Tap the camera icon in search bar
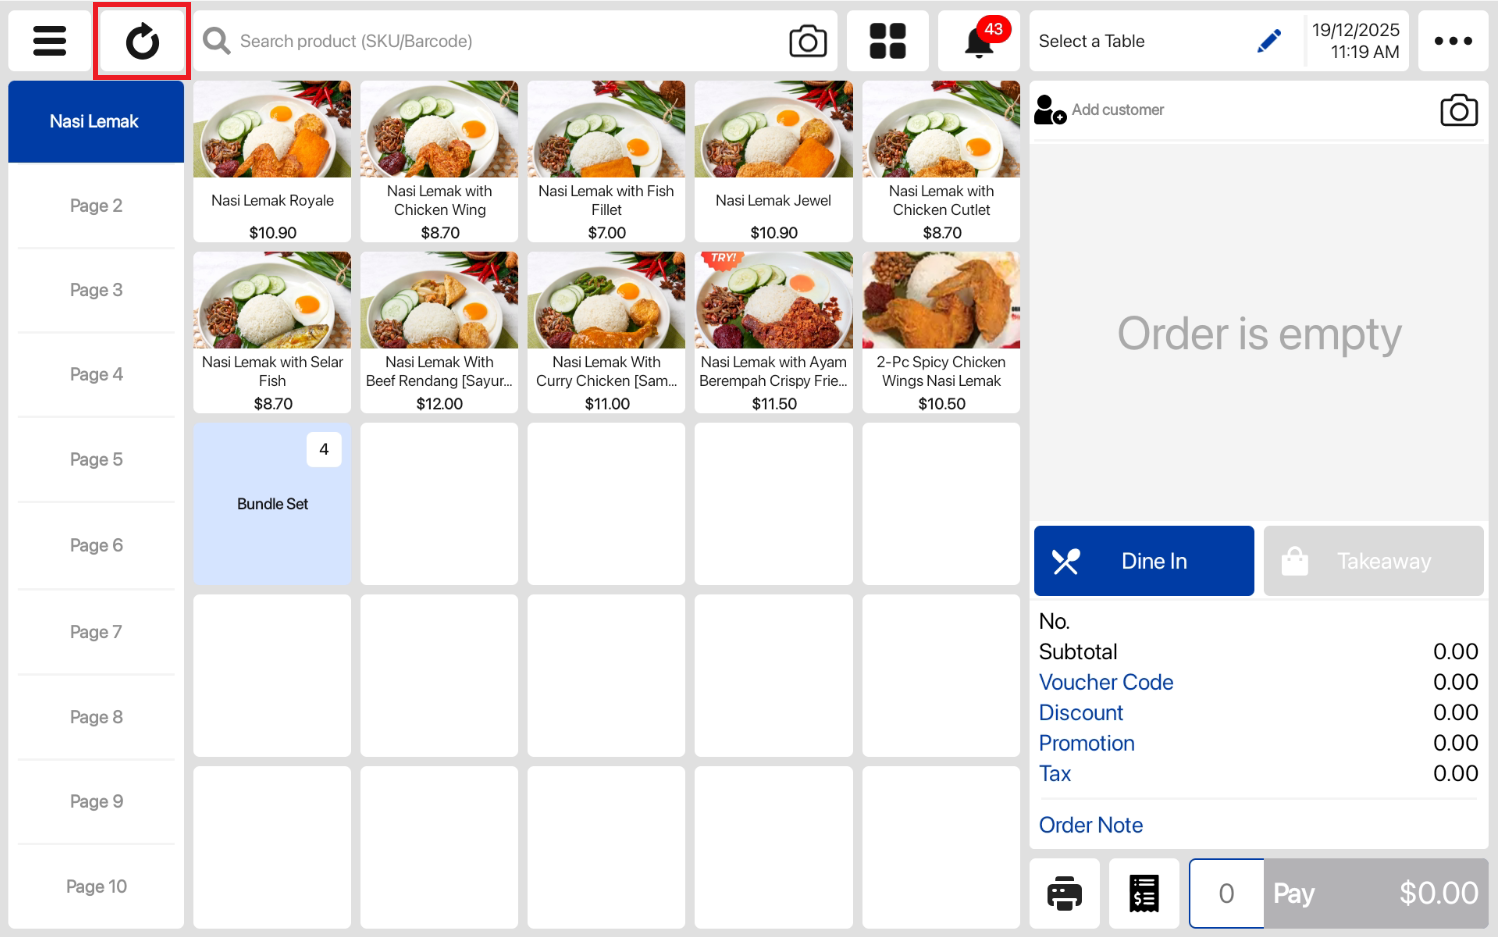This screenshot has height=937, width=1498. [807, 41]
